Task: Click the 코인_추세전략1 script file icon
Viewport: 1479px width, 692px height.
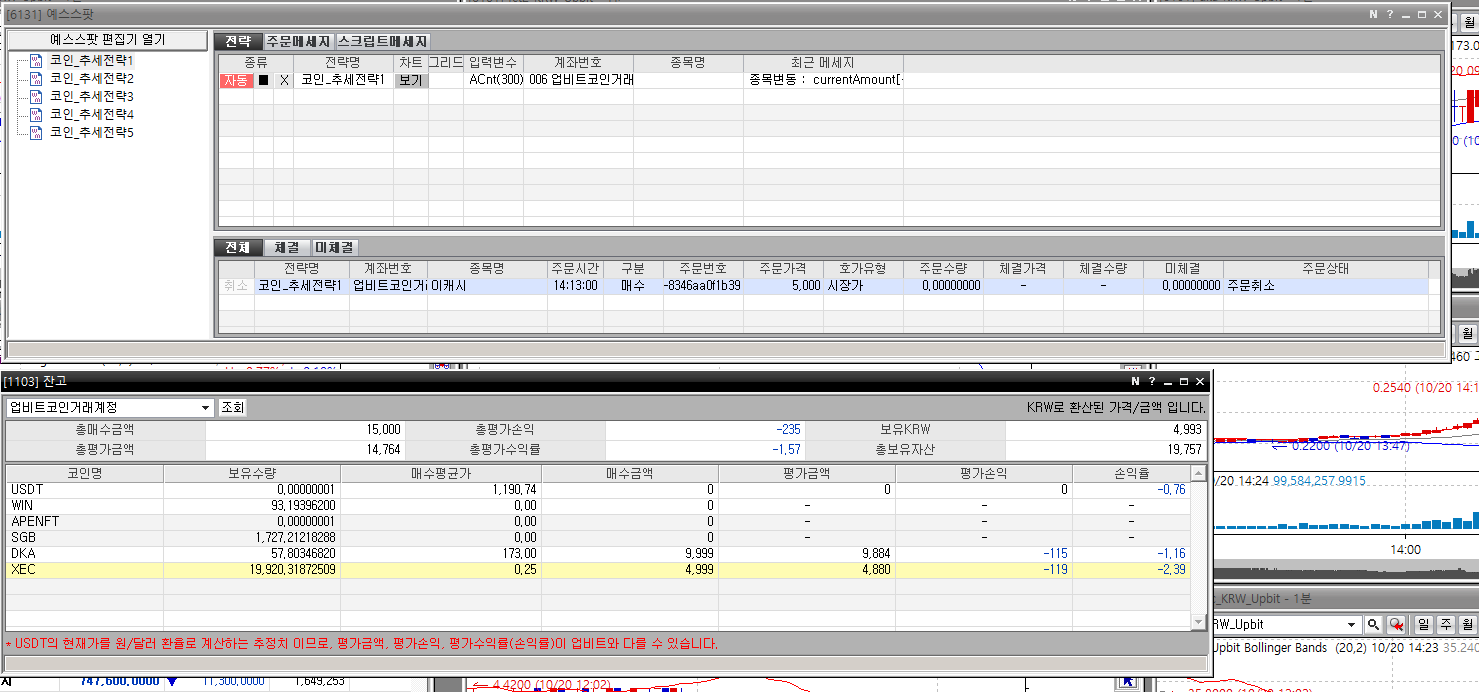Action: click(x=36, y=61)
